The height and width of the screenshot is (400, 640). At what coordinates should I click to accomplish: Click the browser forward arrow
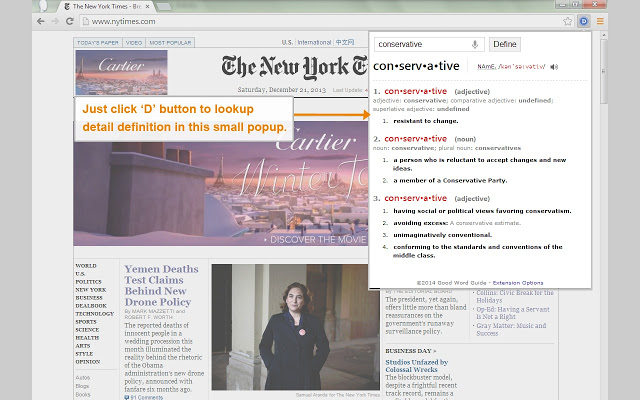55,21
